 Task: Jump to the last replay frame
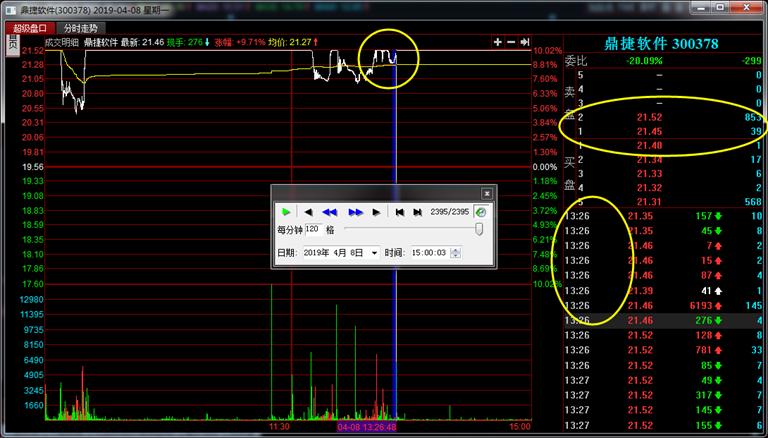point(418,212)
